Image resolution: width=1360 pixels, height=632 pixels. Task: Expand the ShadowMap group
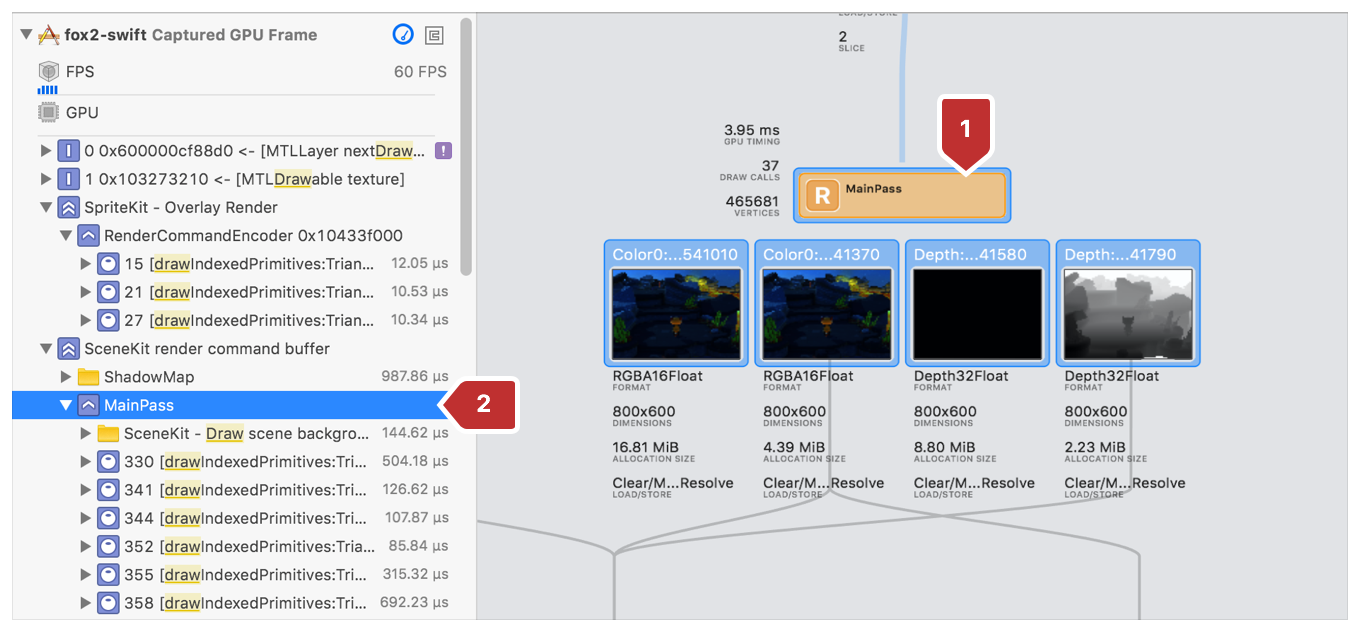(66, 377)
